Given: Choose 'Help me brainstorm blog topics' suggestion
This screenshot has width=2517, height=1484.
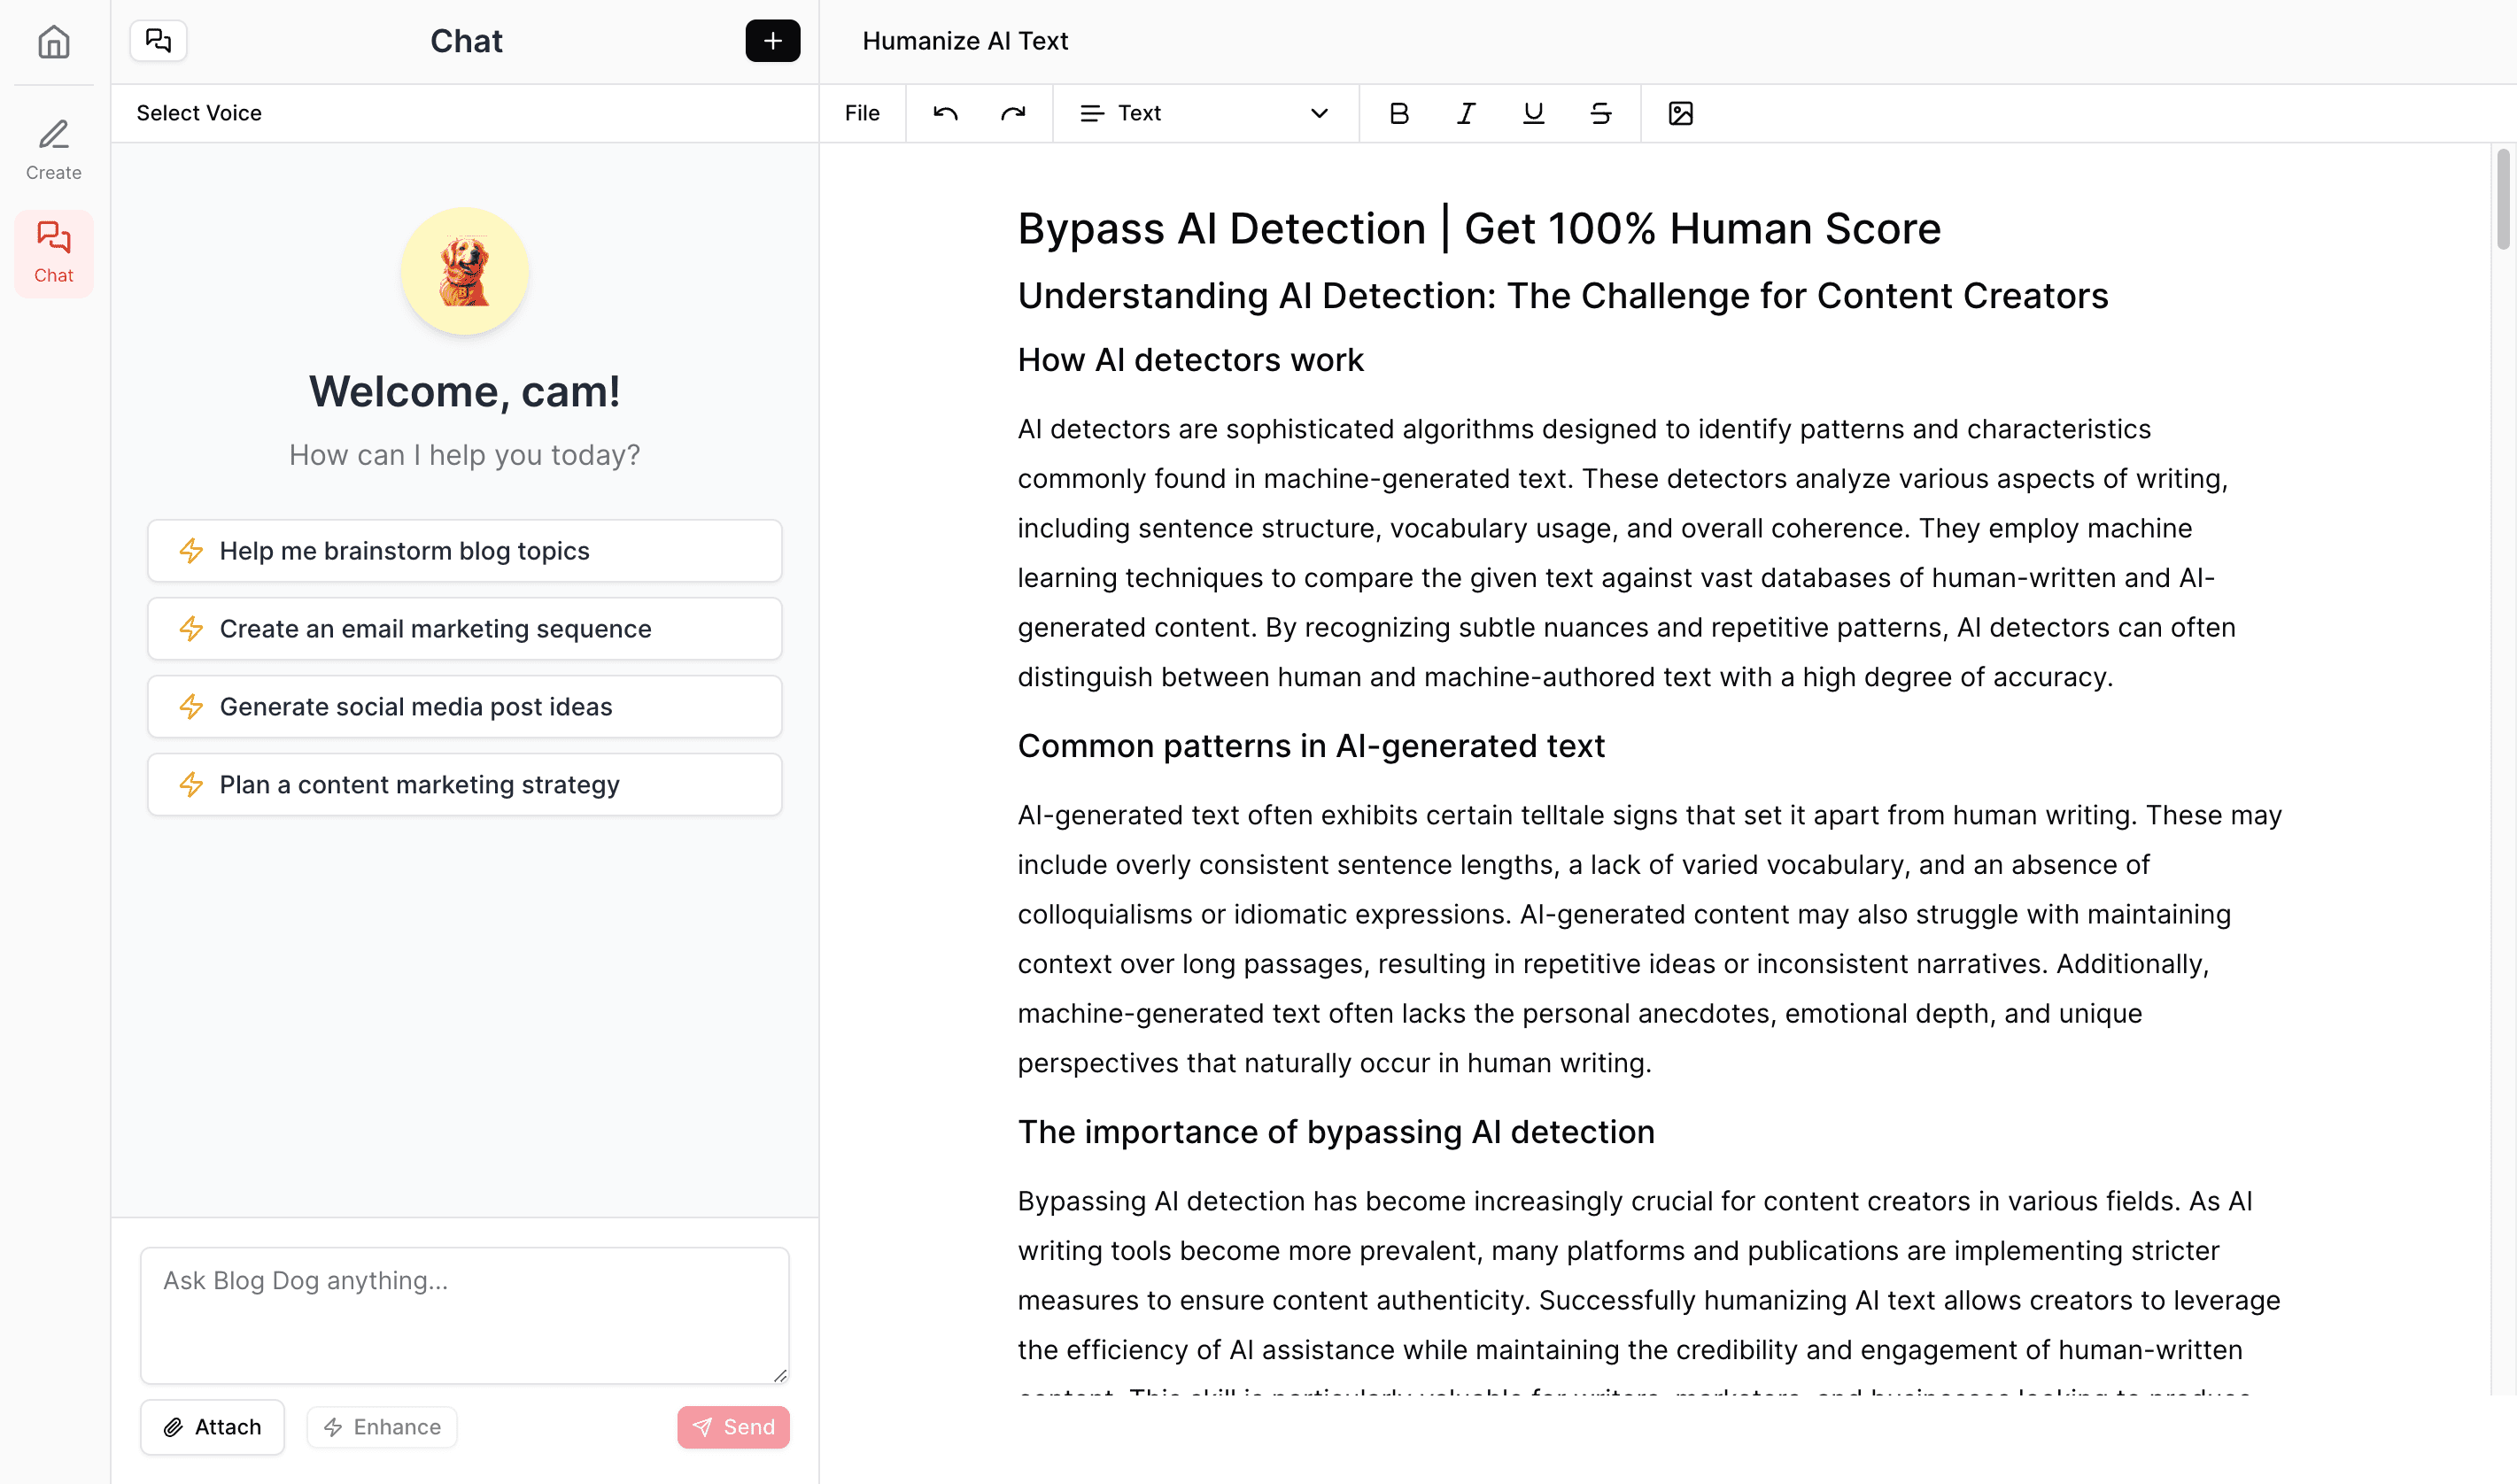Looking at the screenshot, I should point(464,551).
